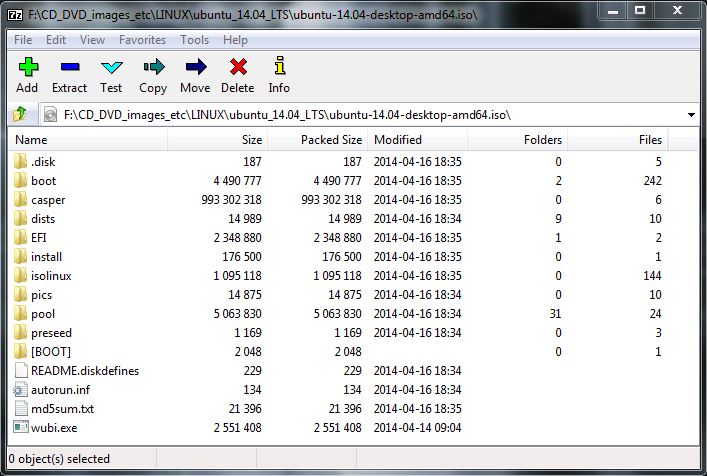
Task: Select the isolinux folder name
Action: tap(51, 275)
